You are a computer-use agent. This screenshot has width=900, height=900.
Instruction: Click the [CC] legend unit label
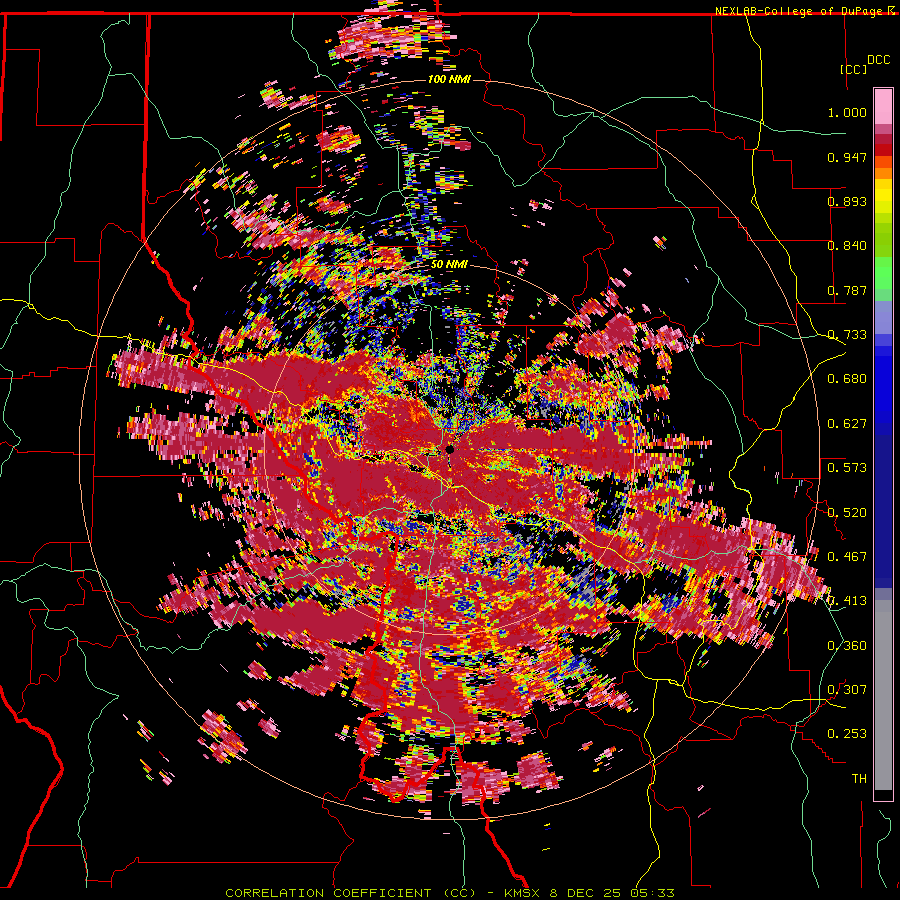point(854,69)
